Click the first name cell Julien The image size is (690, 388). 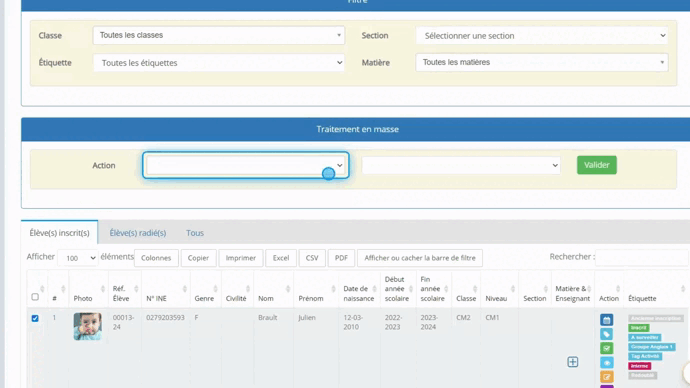click(x=307, y=317)
